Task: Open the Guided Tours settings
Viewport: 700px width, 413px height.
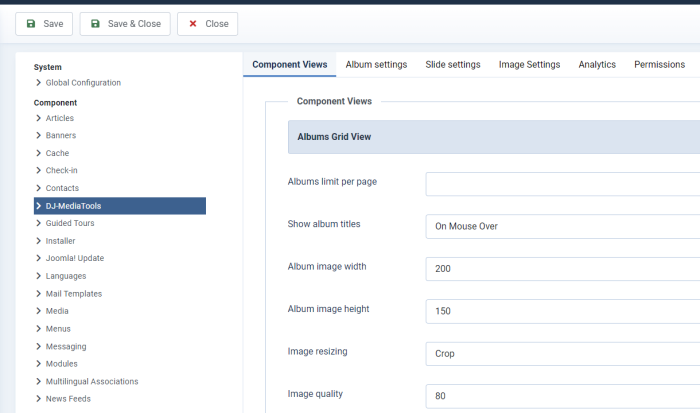Action: tap(70, 223)
